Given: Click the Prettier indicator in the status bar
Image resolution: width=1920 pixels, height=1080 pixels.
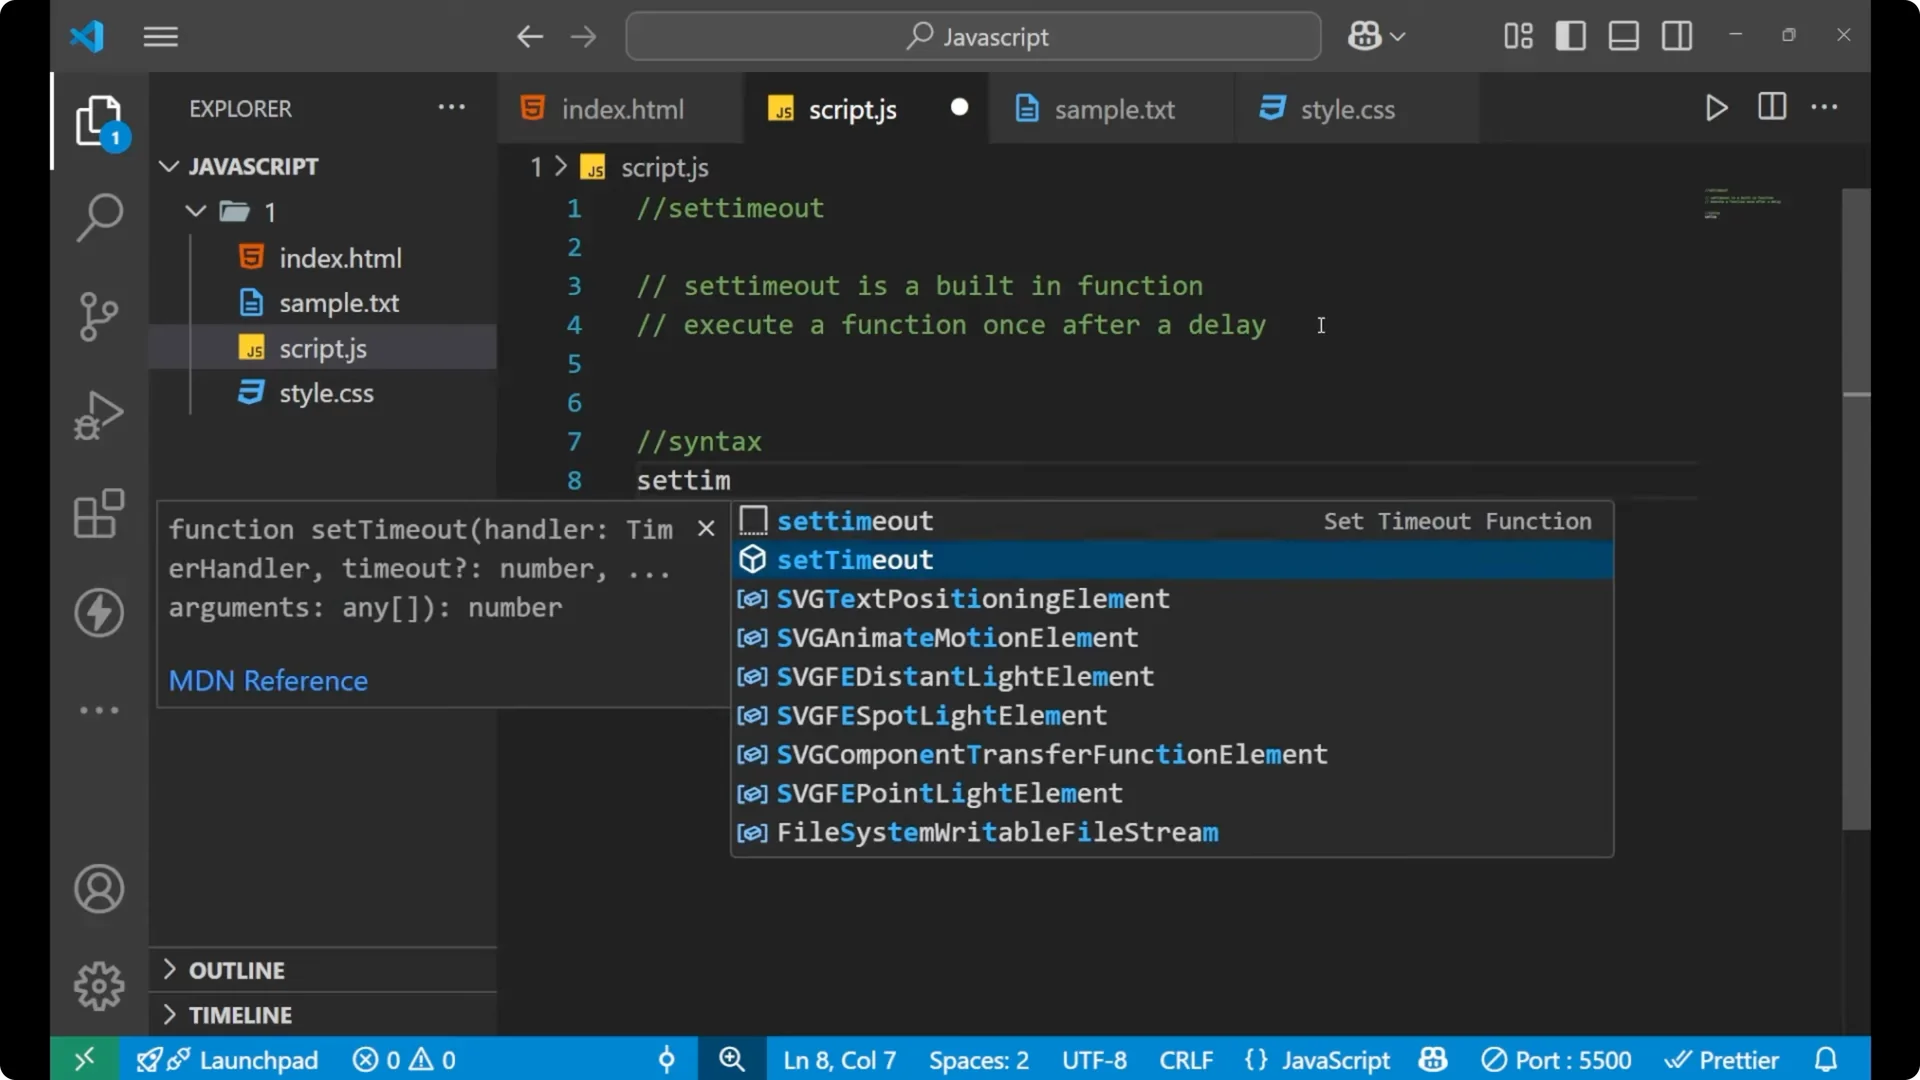Looking at the screenshot, I should [x=1723, y=1059].
